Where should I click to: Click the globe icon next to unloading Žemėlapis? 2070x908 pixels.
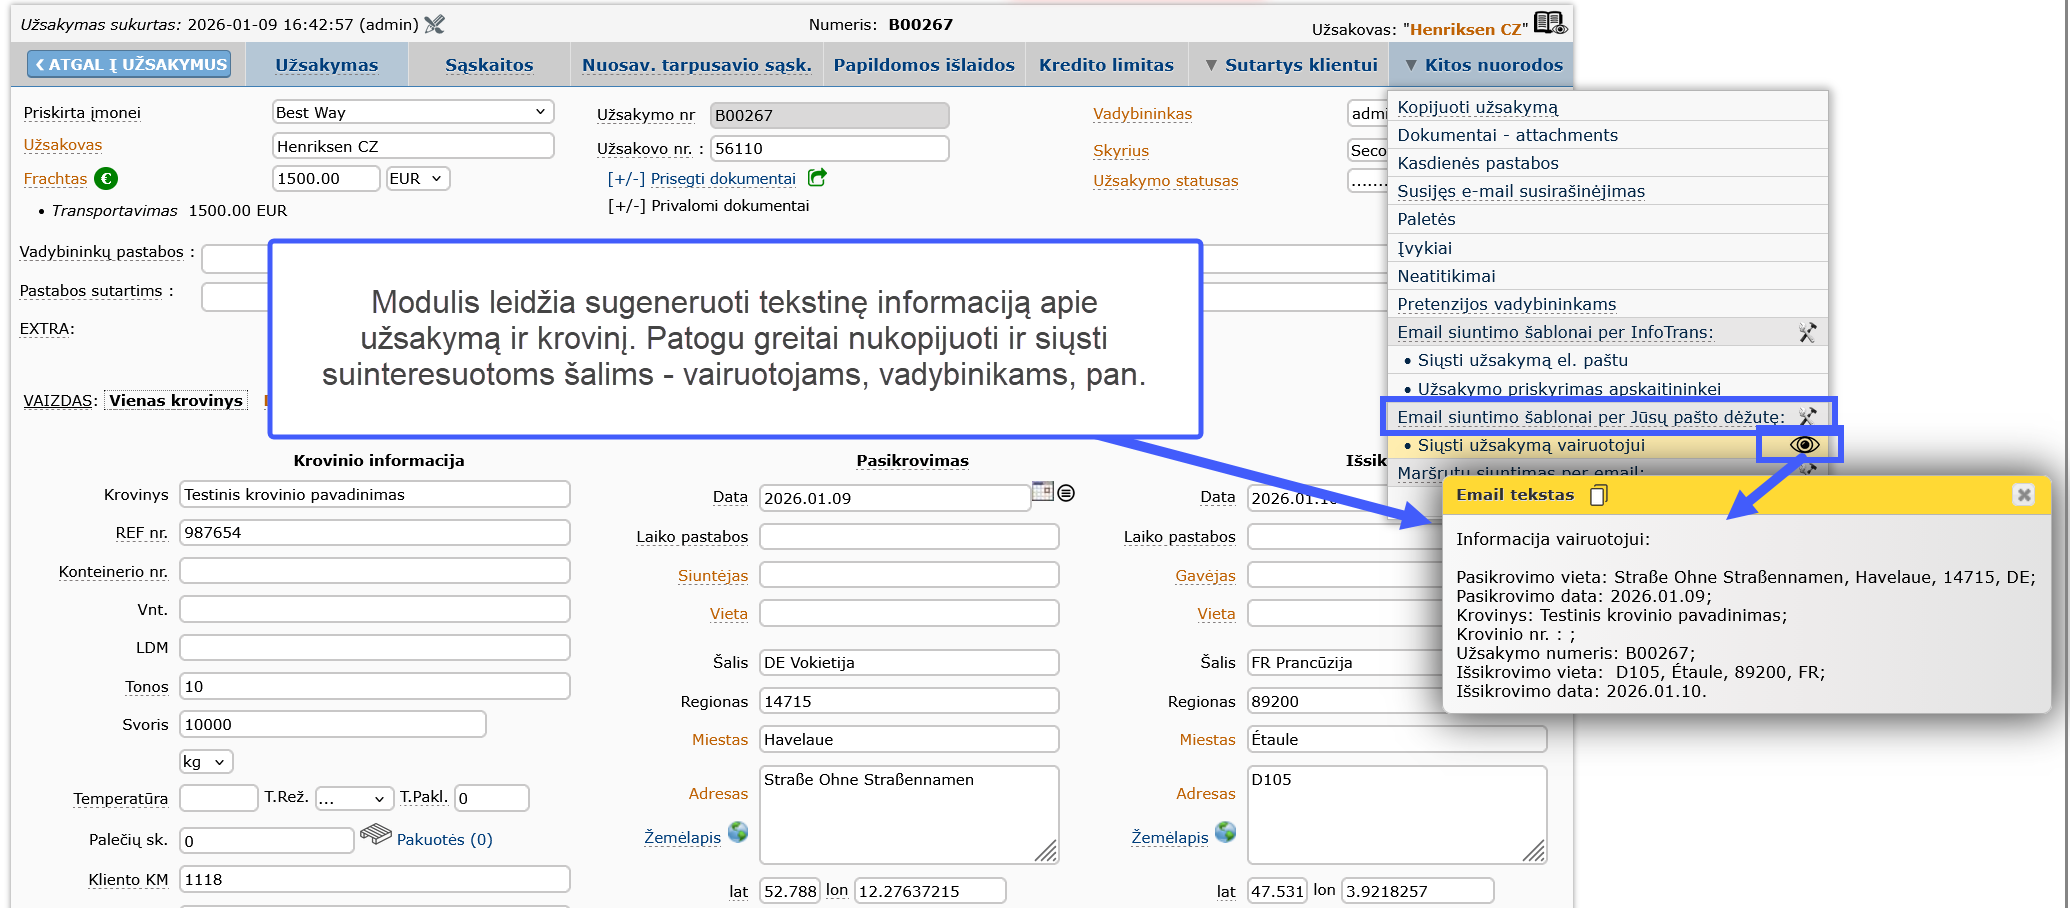pos(1225,832)
